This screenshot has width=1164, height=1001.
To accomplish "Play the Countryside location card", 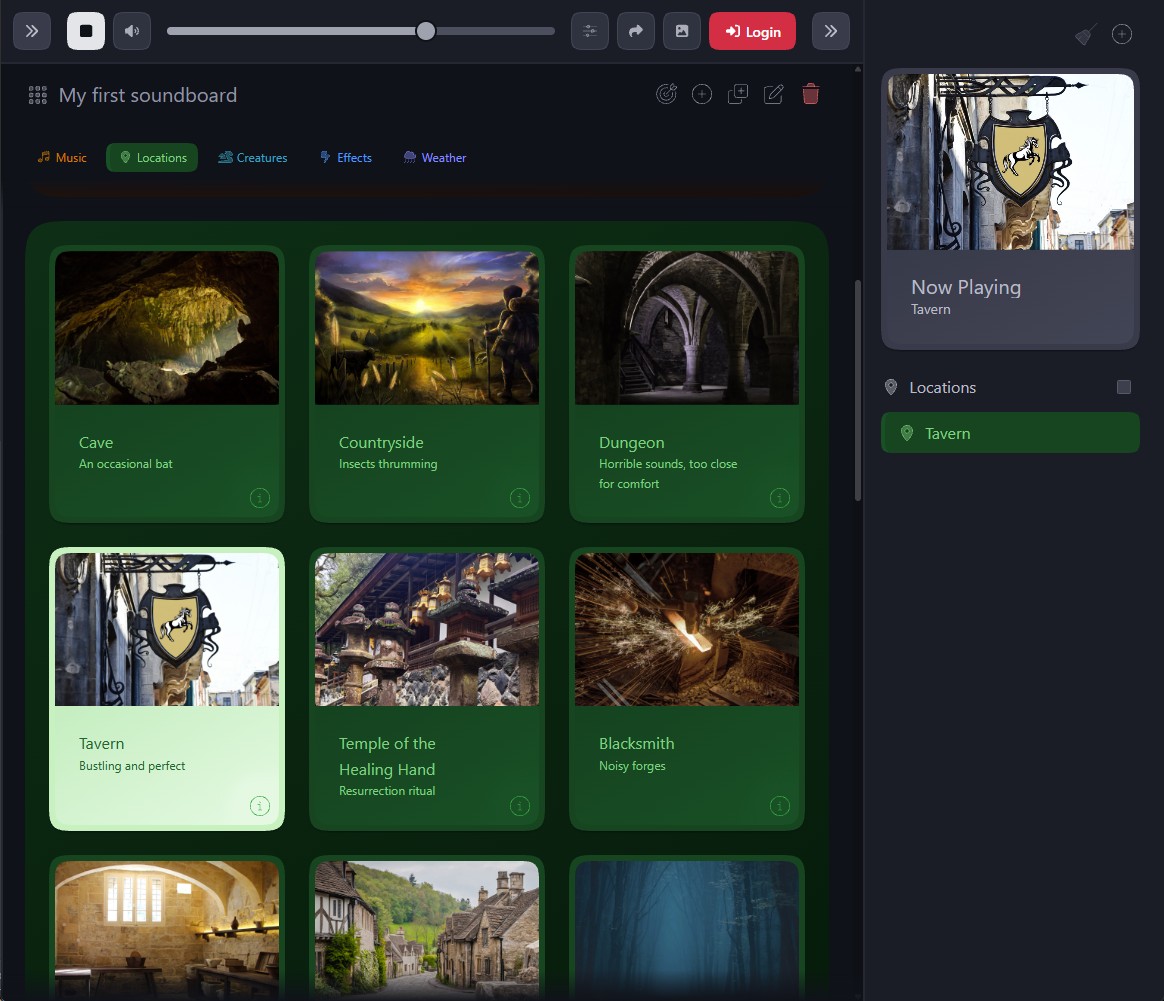I will [427, 384].
